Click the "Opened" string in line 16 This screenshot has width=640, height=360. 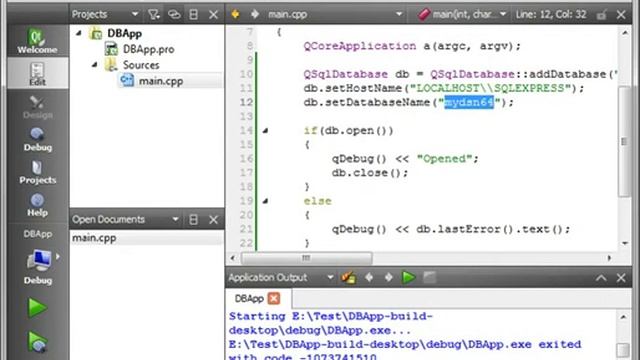444,158
